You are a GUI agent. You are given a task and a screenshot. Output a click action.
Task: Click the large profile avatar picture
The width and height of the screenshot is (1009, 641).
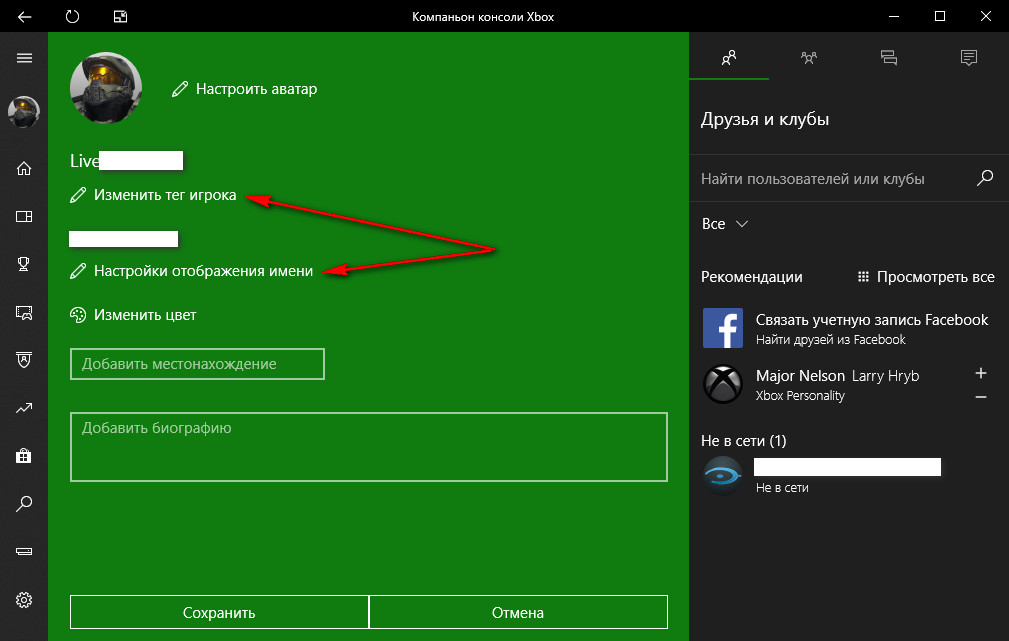[106, 88]
